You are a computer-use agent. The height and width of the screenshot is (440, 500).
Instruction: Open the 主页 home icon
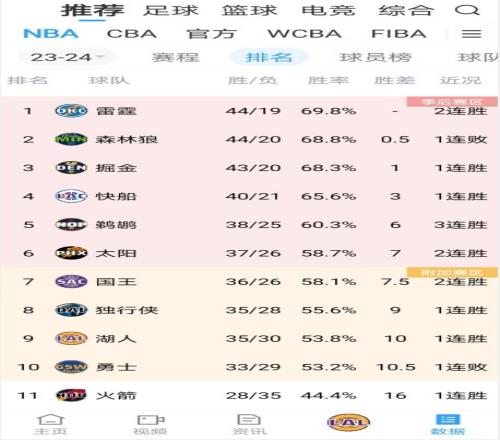point(51,419)
